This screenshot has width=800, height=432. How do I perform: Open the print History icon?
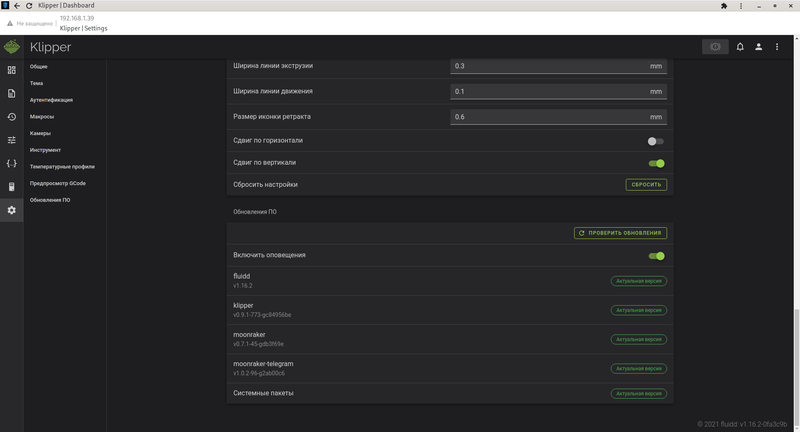[x=11, y=117]
